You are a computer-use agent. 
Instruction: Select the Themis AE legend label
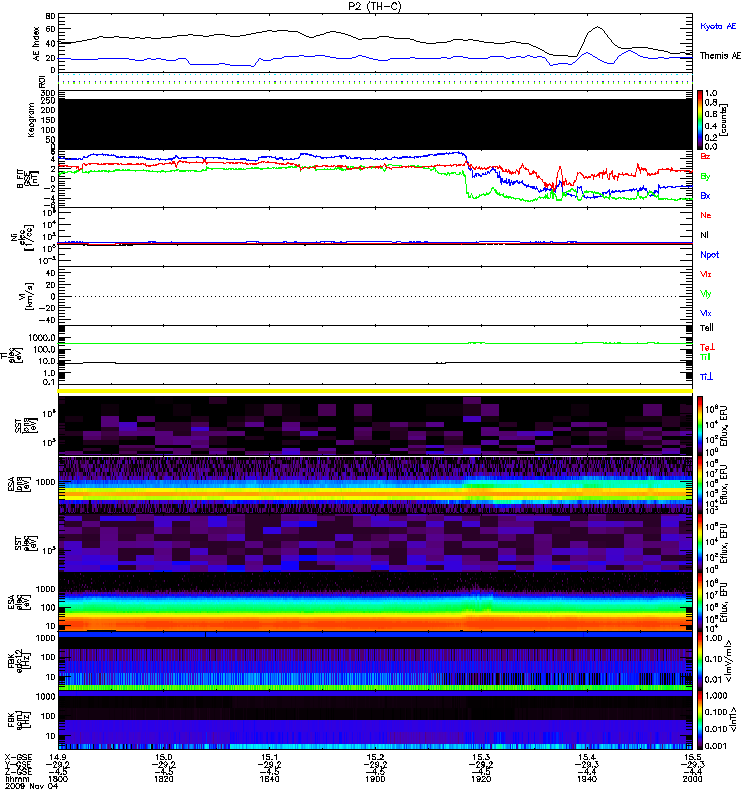point(720,56)
